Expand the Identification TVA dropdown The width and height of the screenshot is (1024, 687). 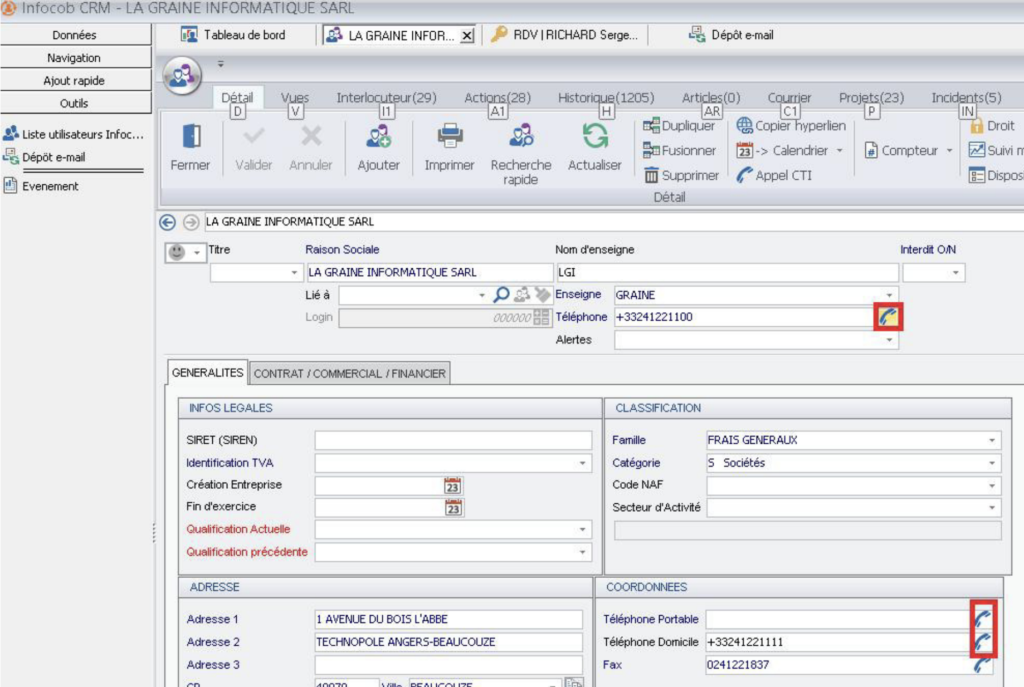point(583,463)
